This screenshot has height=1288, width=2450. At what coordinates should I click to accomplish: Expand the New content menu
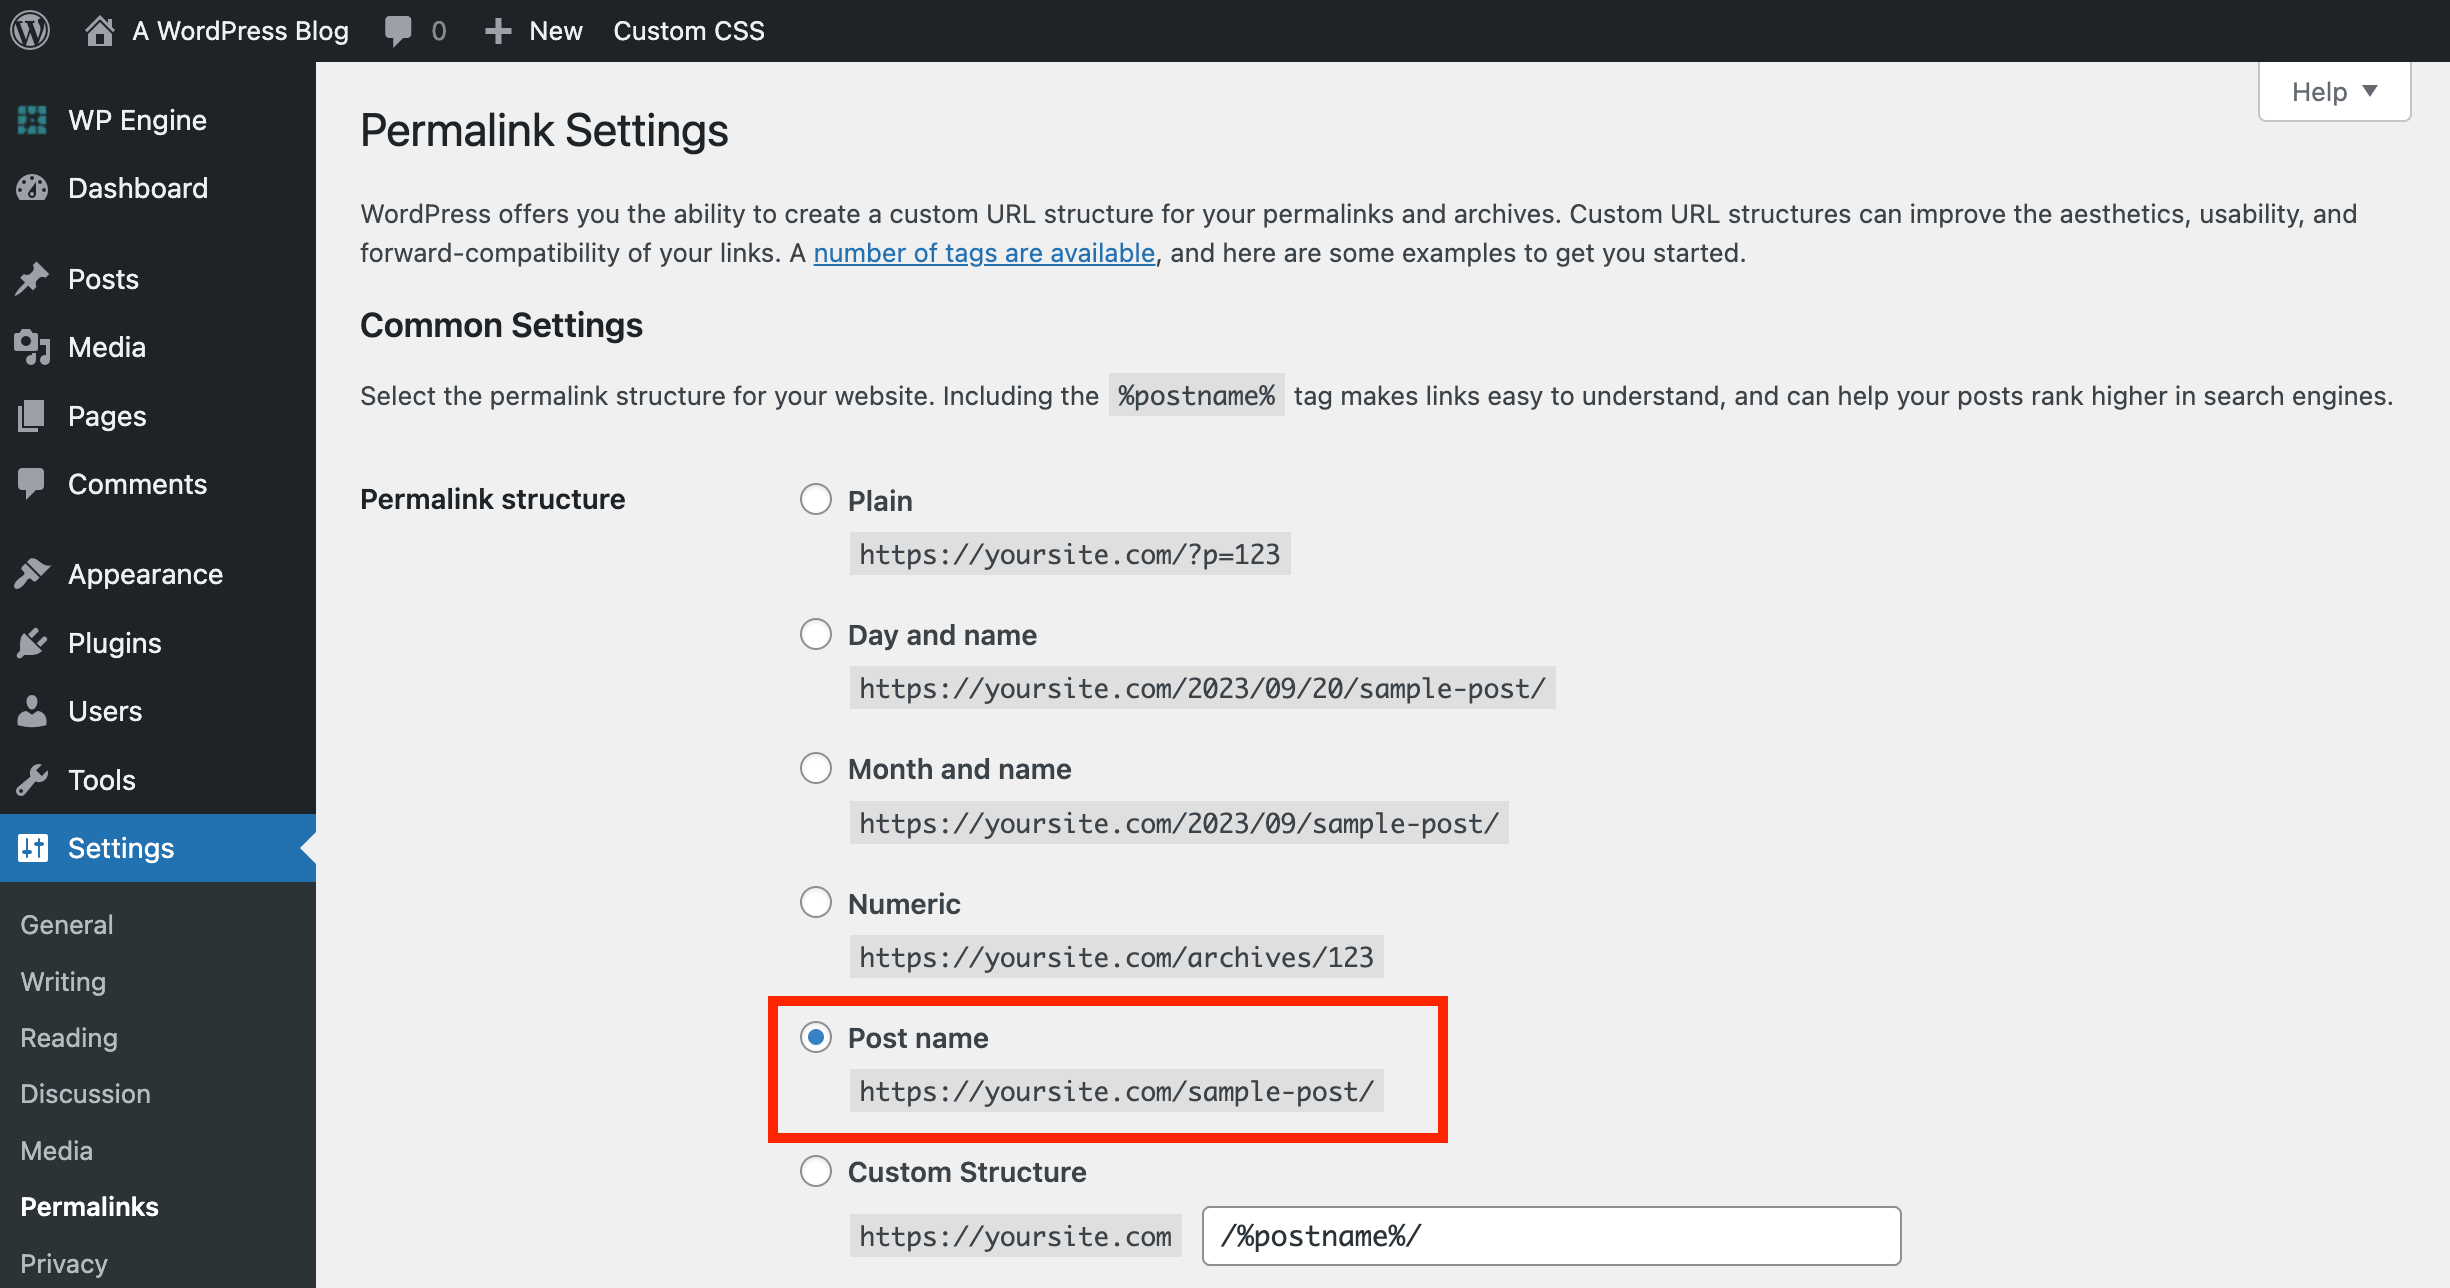click(536, 29)
